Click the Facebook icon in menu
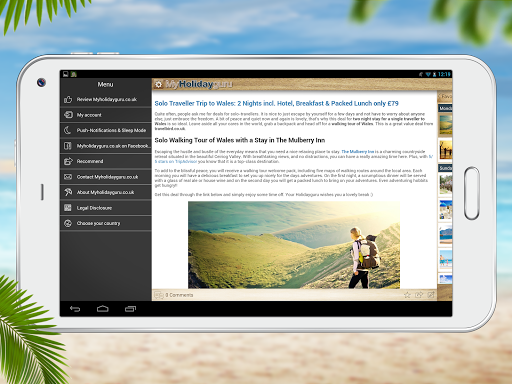Image resolution: width=512 pixels, height=384 pixels. 68,146
